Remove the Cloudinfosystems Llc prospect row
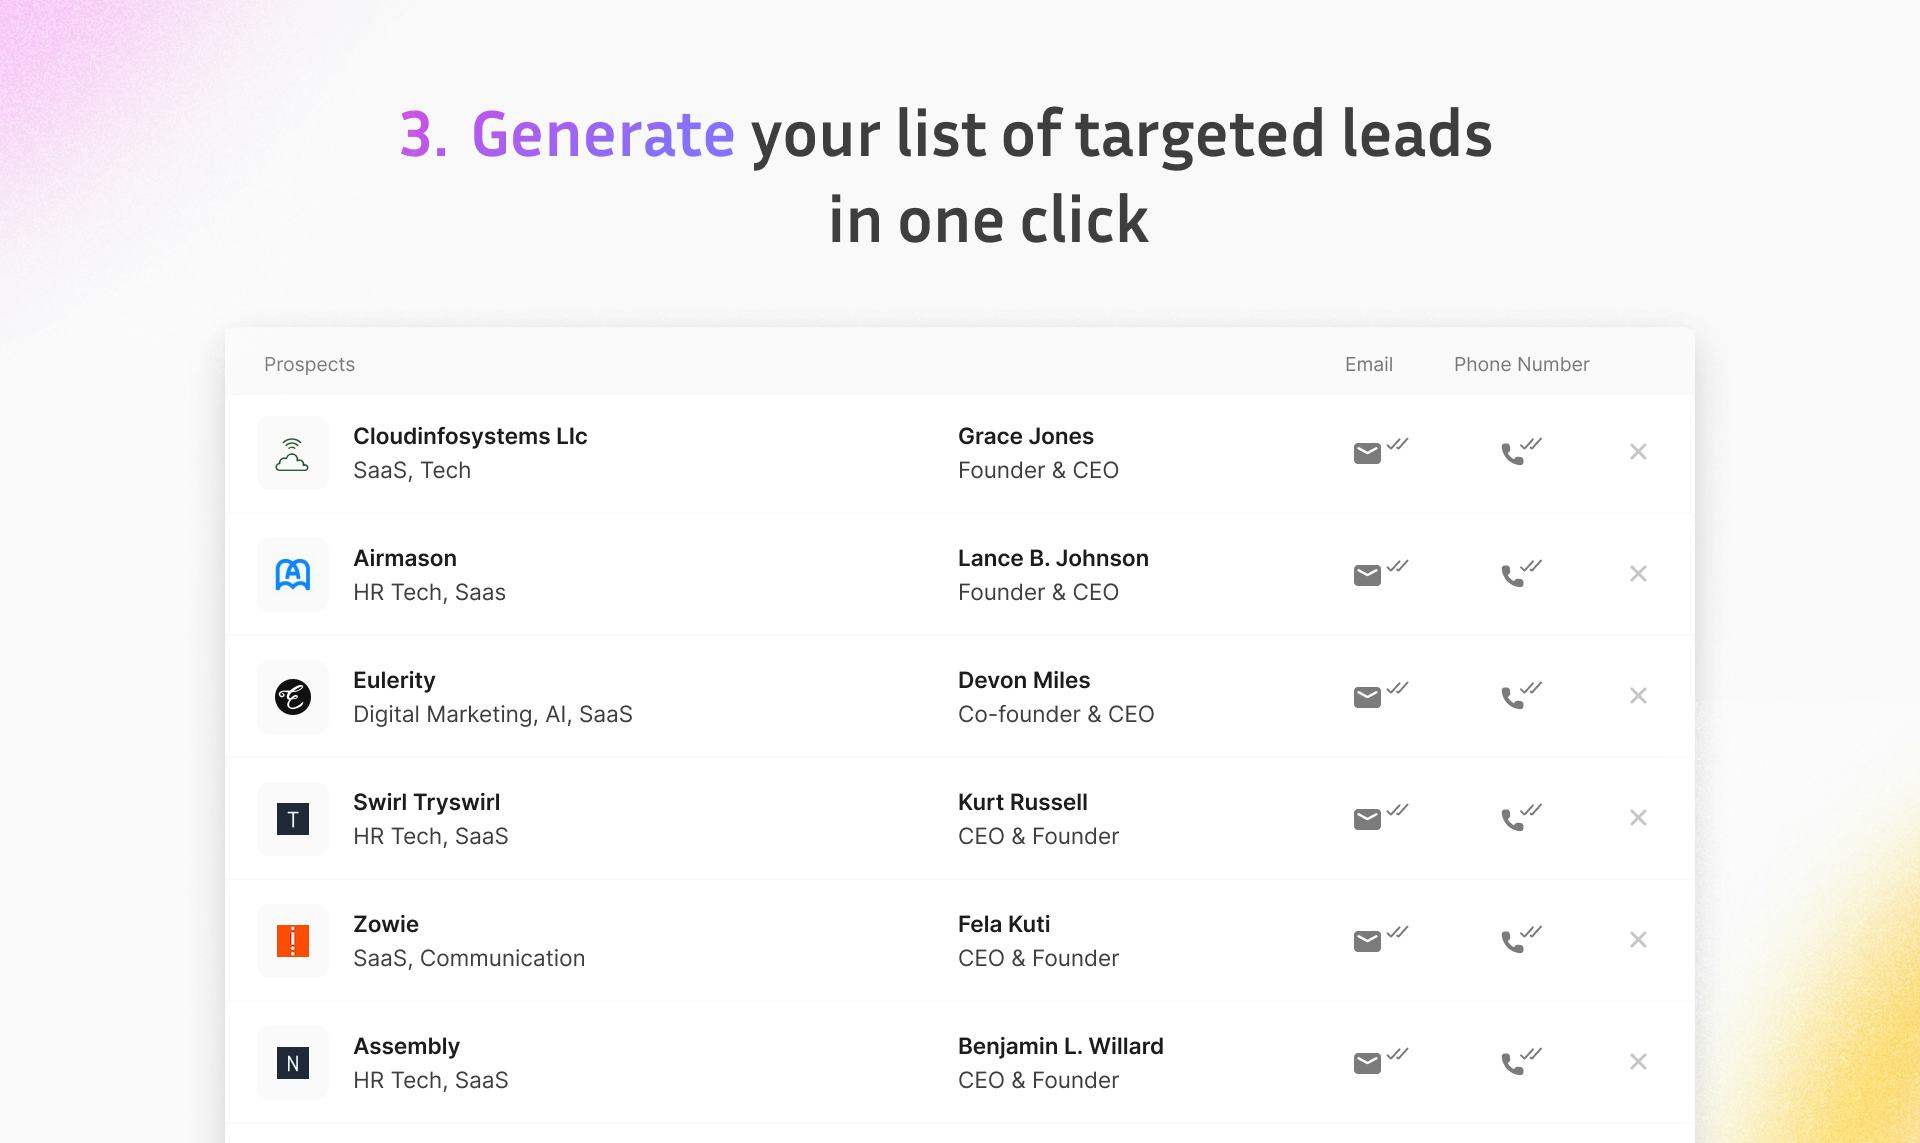This screenshot has height=1143, width=1920. pyautogui.click(x=1638, y=452)
